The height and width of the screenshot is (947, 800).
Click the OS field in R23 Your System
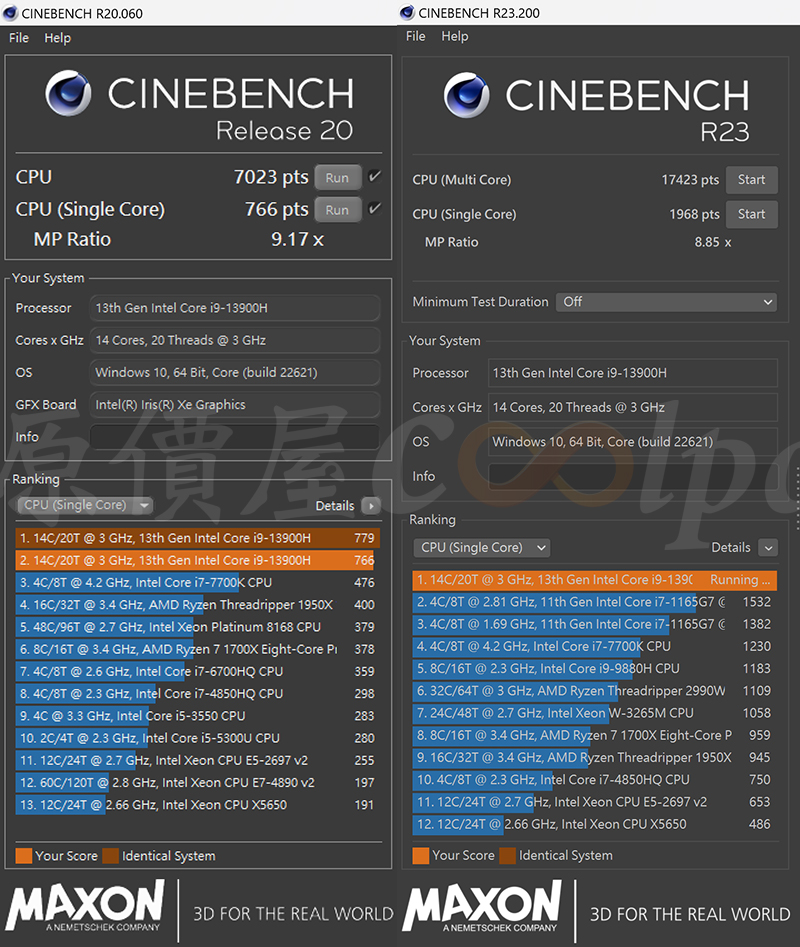click(x=633, y=441)
